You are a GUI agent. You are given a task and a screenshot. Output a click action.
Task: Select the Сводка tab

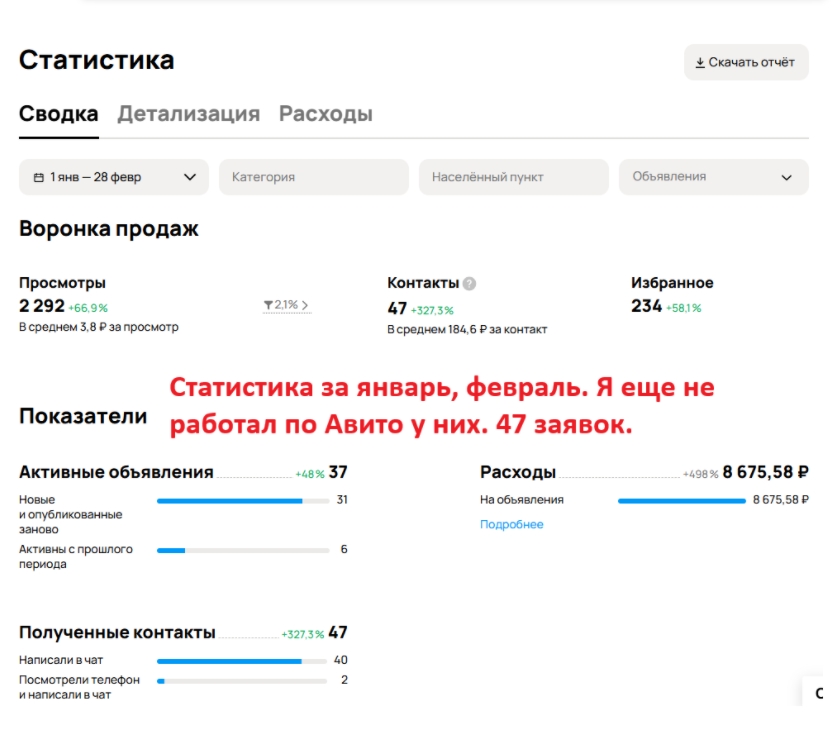tap(58, 114)
